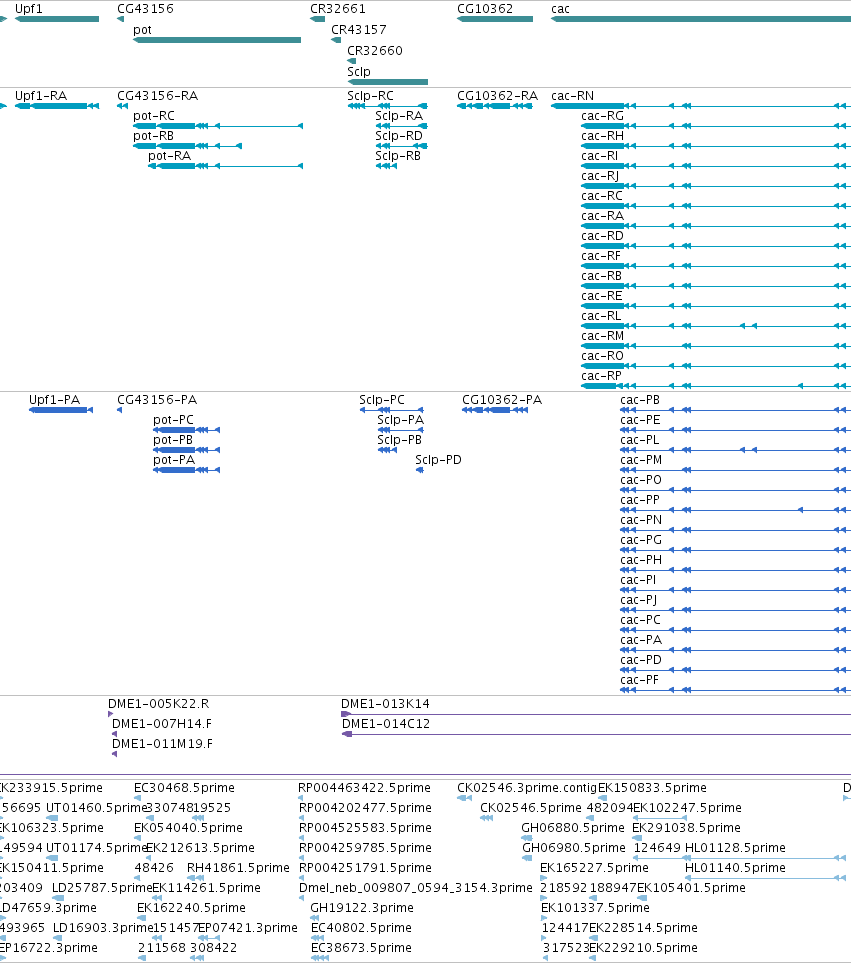This screenshot has width=851, height=963.
Task: Select the pot-PC protein label
Action: click(174, 419)
